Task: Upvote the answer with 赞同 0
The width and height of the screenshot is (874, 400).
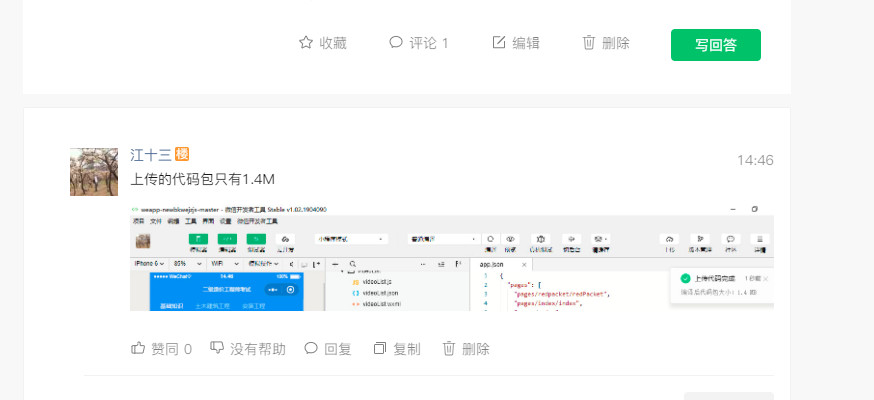Action: point(161,349)
